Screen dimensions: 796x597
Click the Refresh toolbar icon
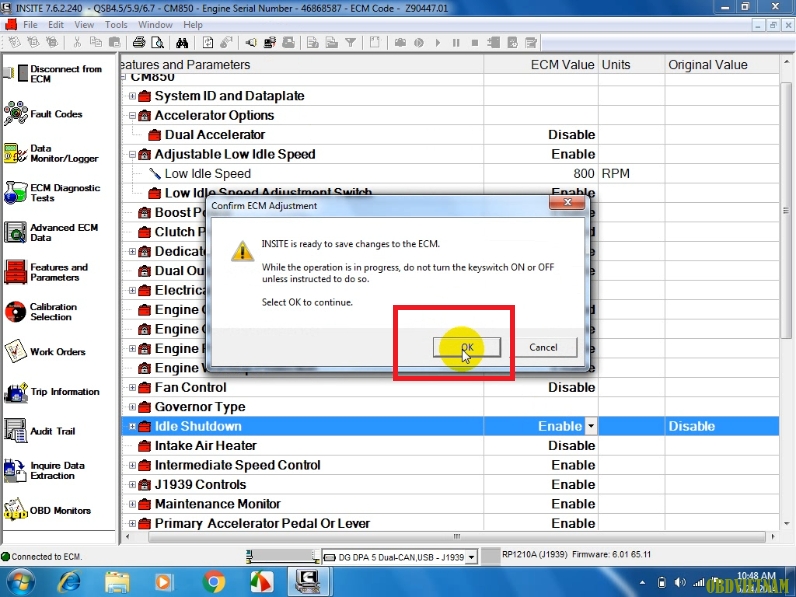[x=208, y=43]
